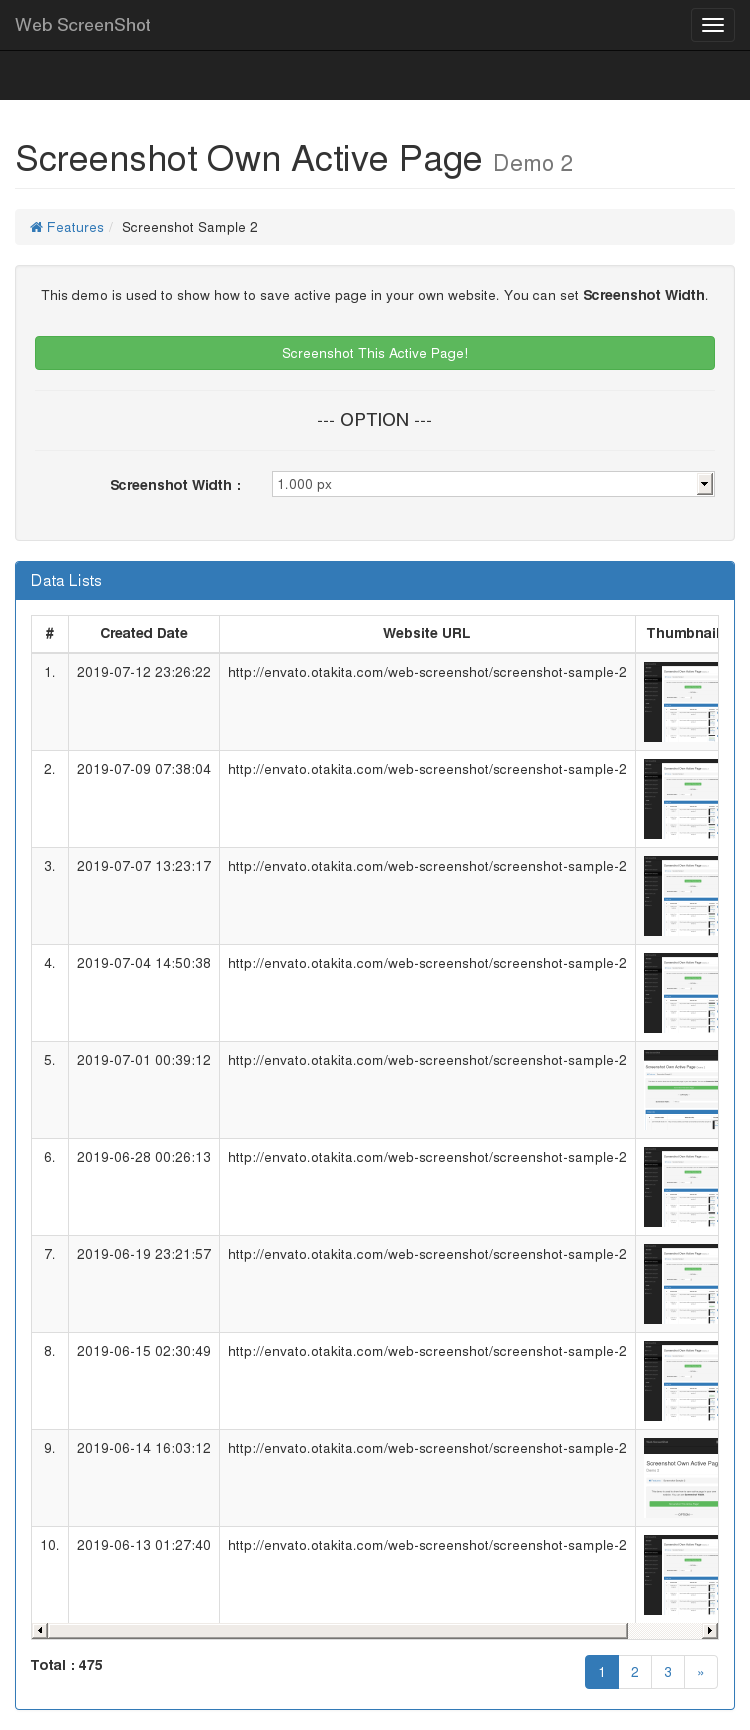Open thumbnail of row 9 screenshot
The width and height of the screenshot is (750, 1730).
coord(681,1477)
